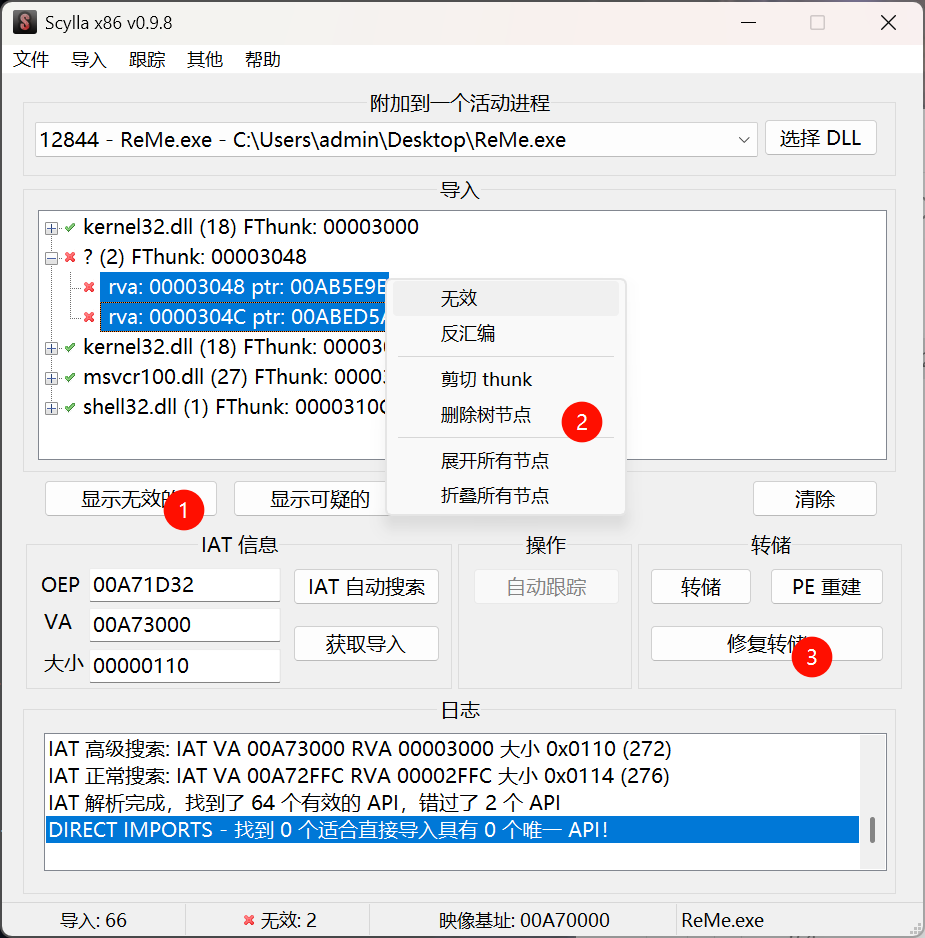
Task: Select the rva: 0000304C tree row
Action: tap(244, 317)
